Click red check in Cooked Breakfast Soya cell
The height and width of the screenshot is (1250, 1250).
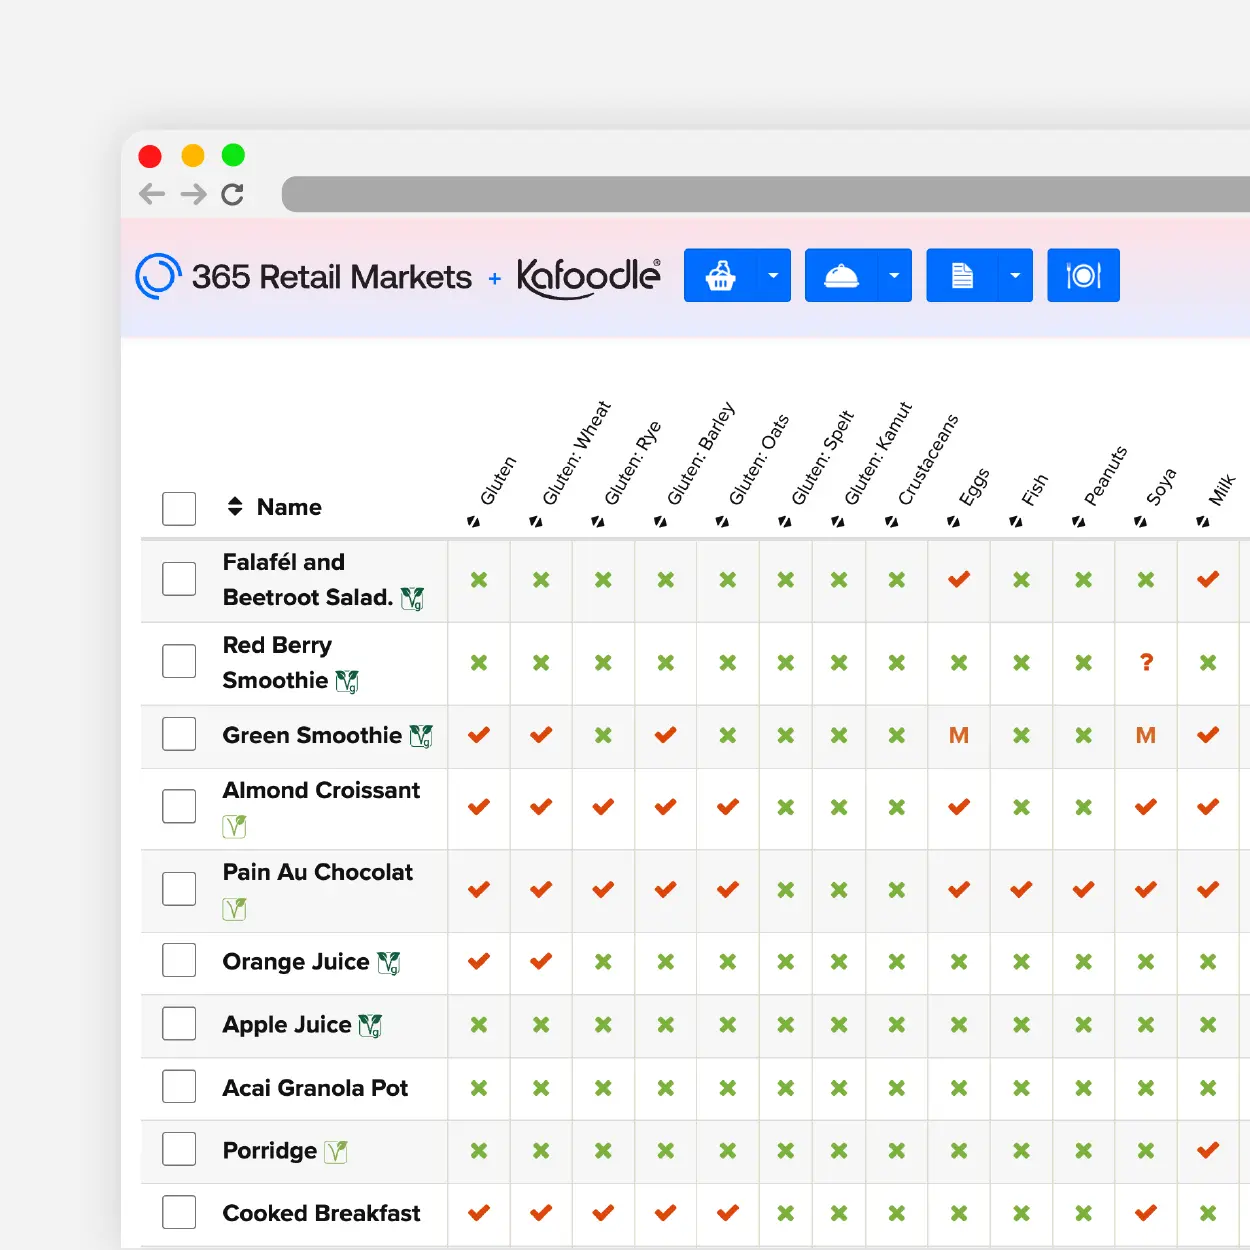click(x=1146, y=1213)
